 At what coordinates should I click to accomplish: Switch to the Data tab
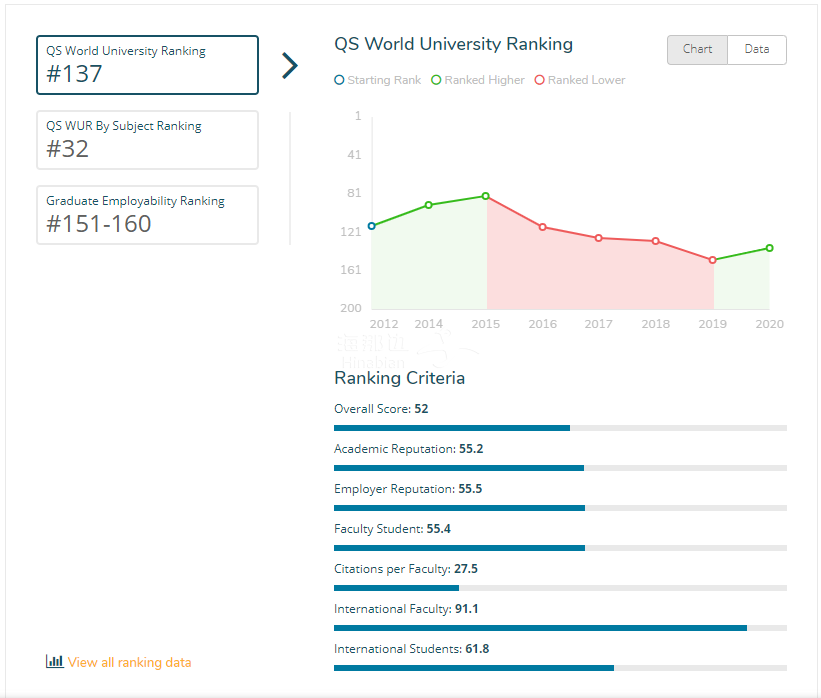[757, 50]
